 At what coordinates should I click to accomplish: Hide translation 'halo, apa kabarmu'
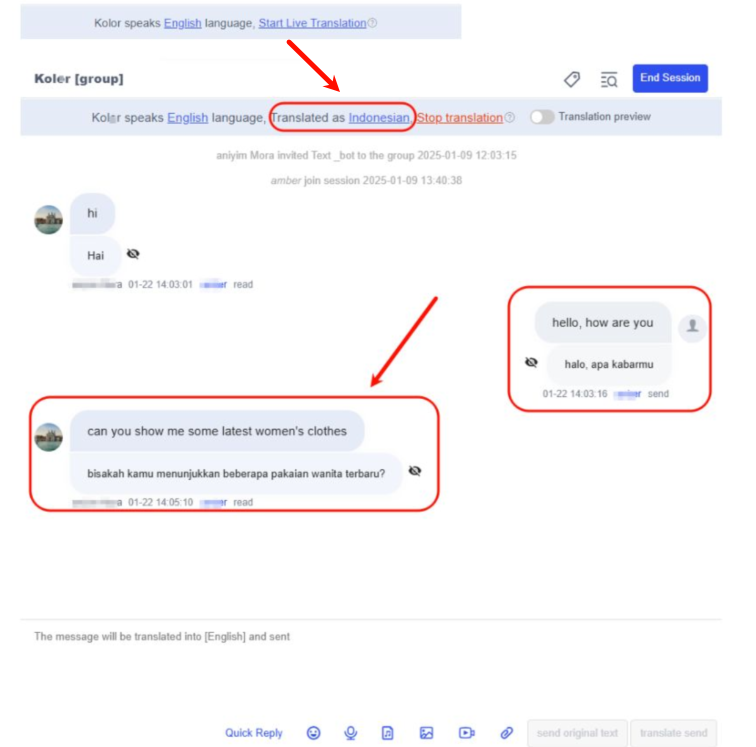tap(531, 362)
